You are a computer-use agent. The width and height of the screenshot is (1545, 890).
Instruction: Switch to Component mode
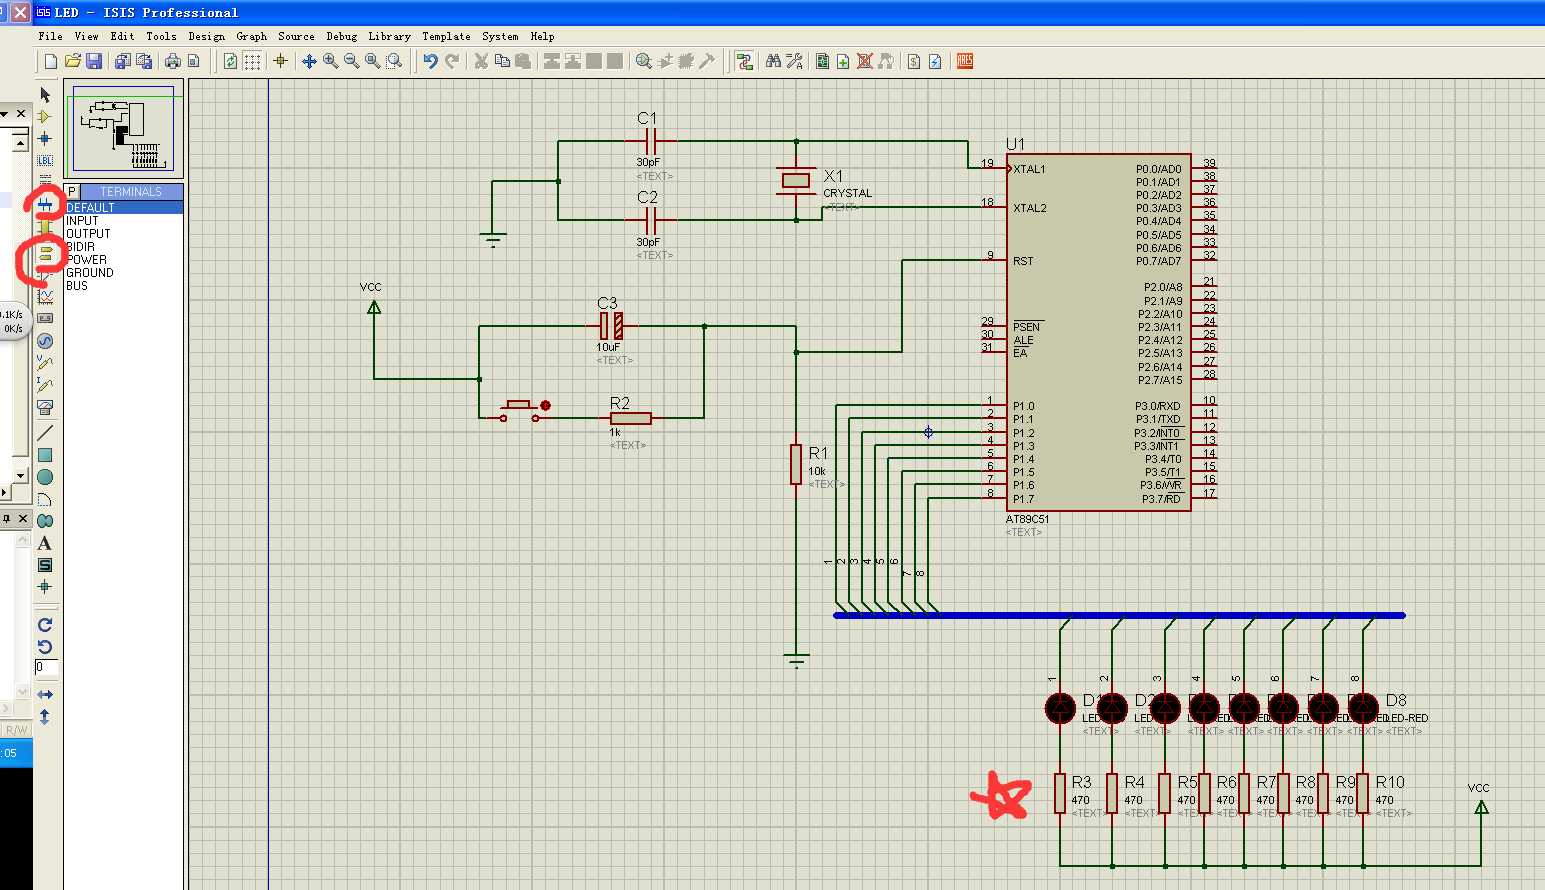[x=45, y=116]
